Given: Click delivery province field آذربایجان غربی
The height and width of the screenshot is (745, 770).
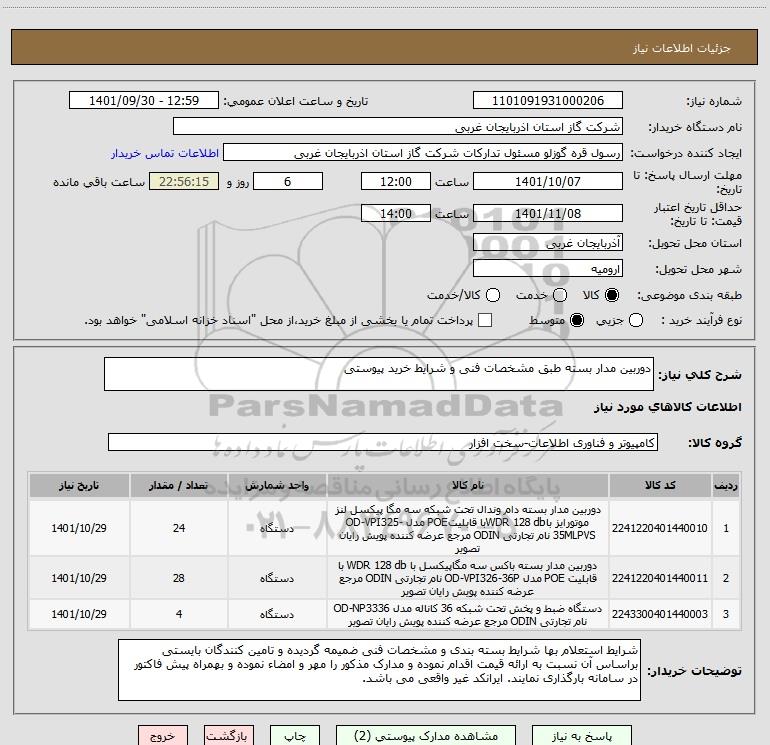Looking at the screenshot, I should 548,243.
